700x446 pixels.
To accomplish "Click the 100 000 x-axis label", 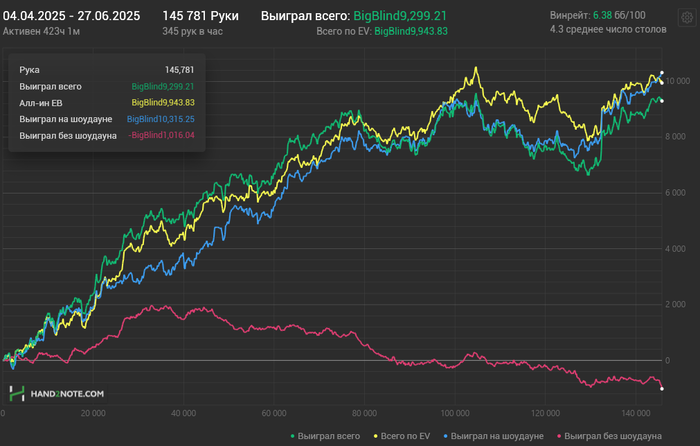I will tap(455, 413).
